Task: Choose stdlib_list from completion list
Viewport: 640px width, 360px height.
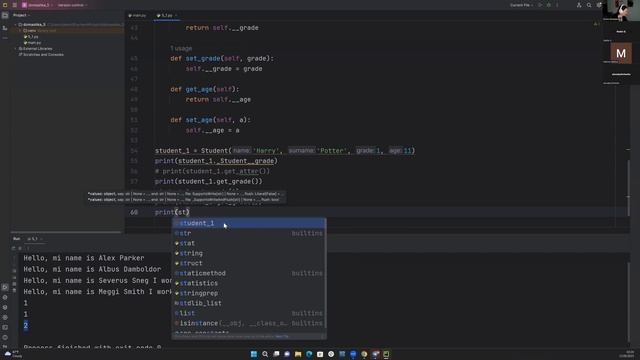Action: 249,303
